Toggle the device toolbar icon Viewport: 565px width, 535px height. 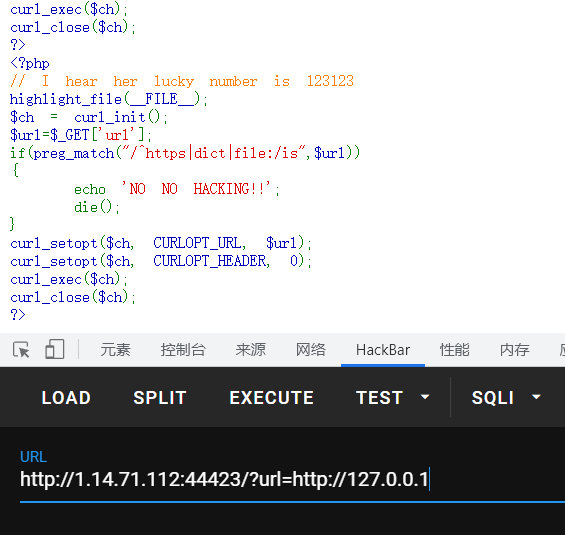point(55,349)
